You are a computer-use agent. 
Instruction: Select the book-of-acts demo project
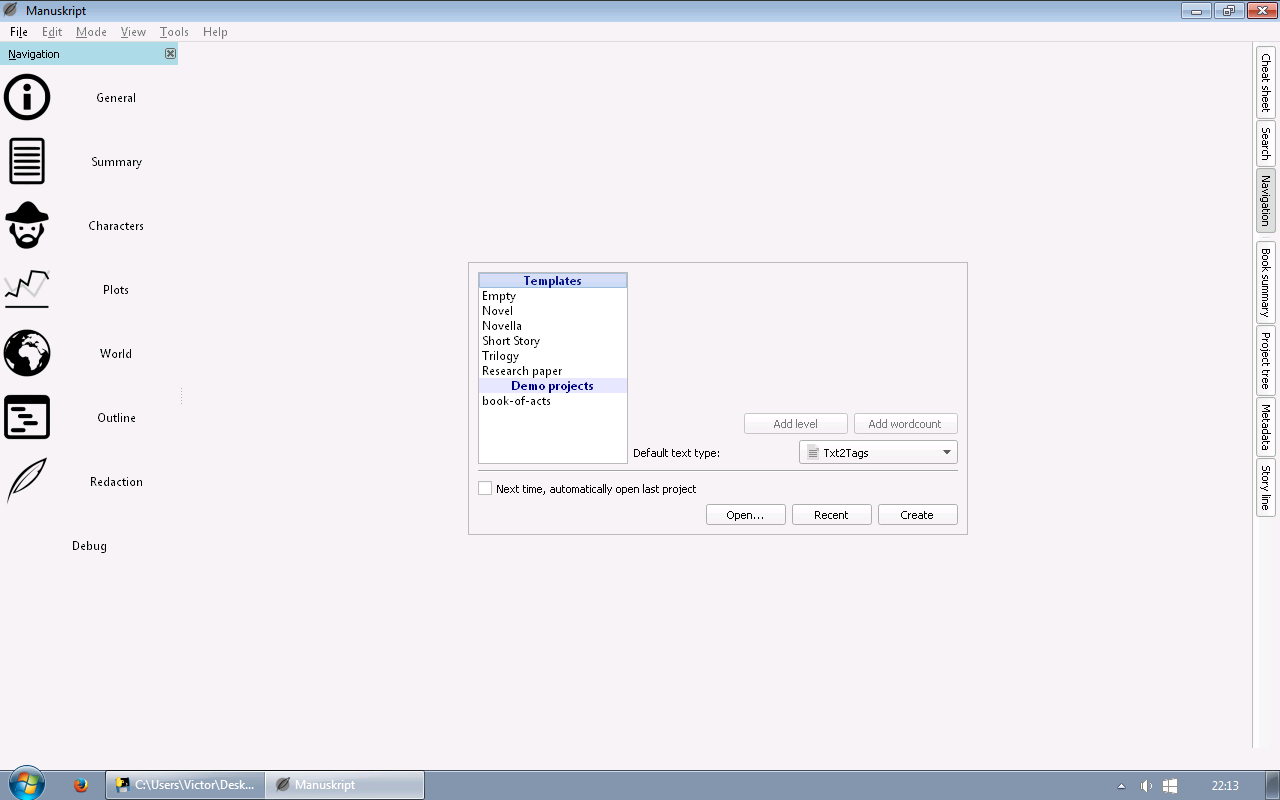click(x=553, y=401)
